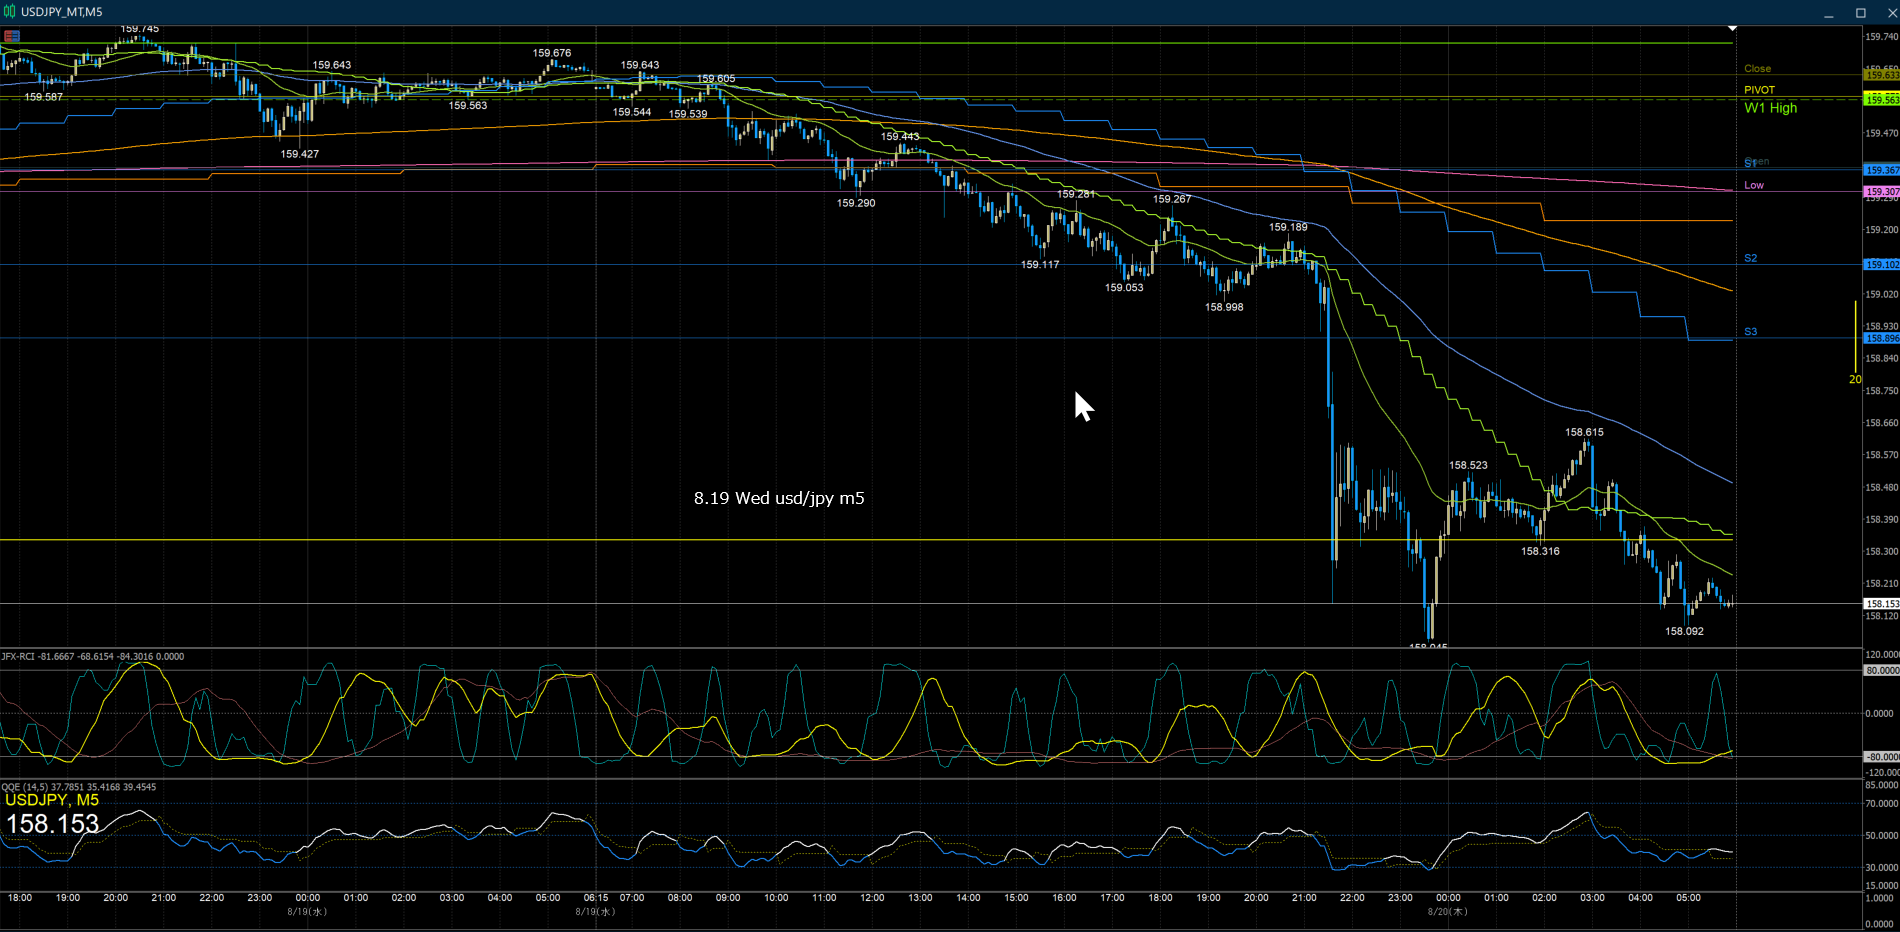
Task: Click the green 159.563 price tag
Action: [x=1881, y=99]
